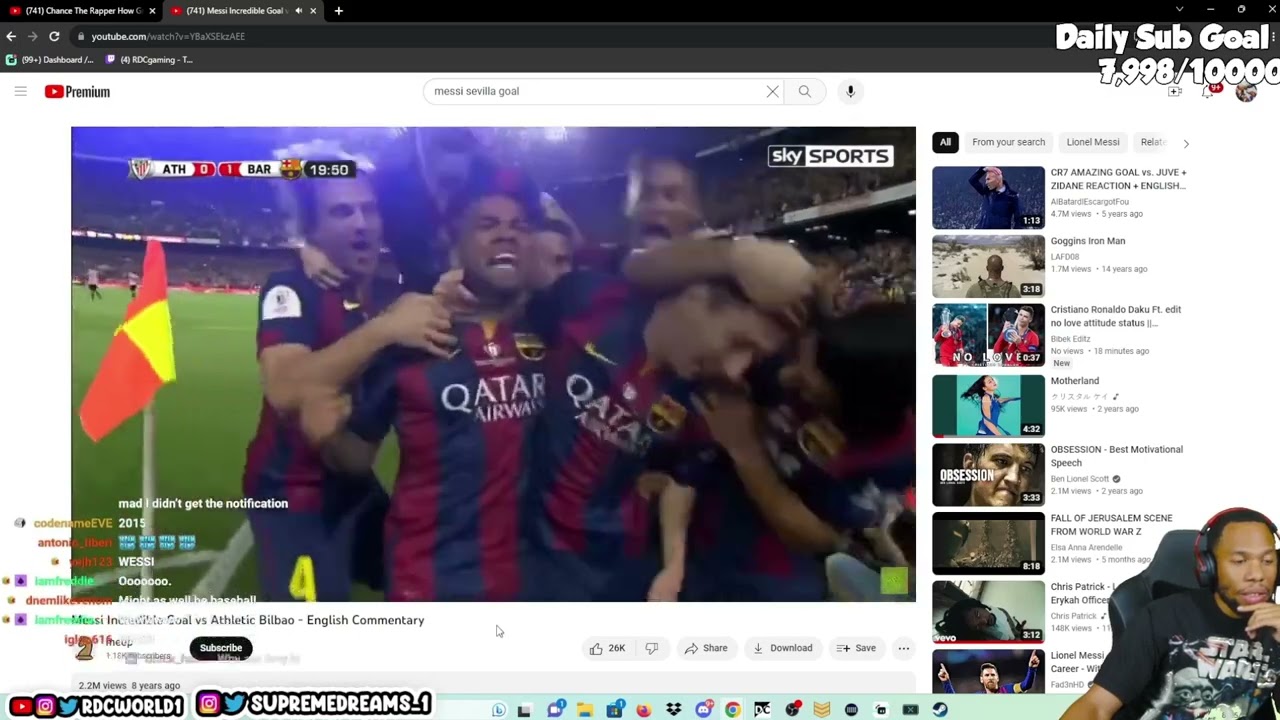The width and height of the screenshot is (1280, 720).
Task: Open the three-dot more actions menu
Action: (x=904, y=648)
